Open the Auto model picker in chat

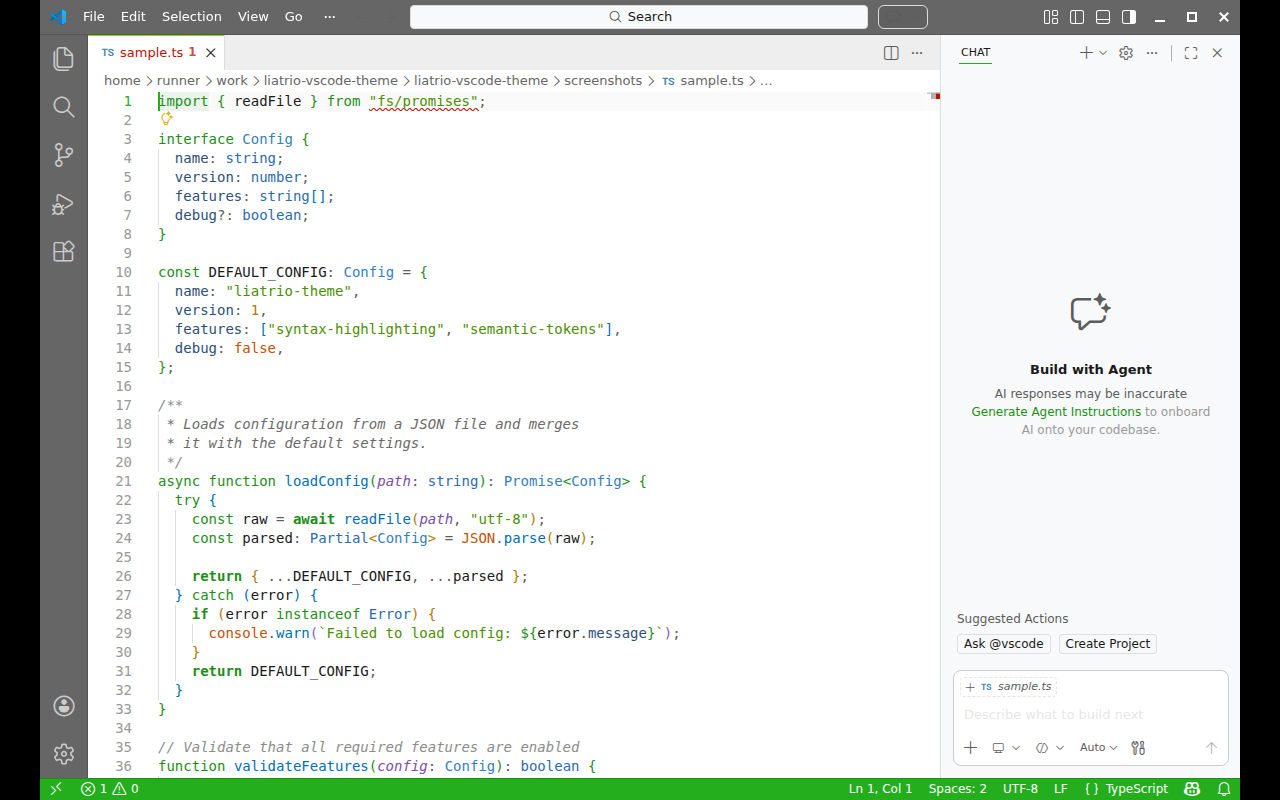point(1097,747)
